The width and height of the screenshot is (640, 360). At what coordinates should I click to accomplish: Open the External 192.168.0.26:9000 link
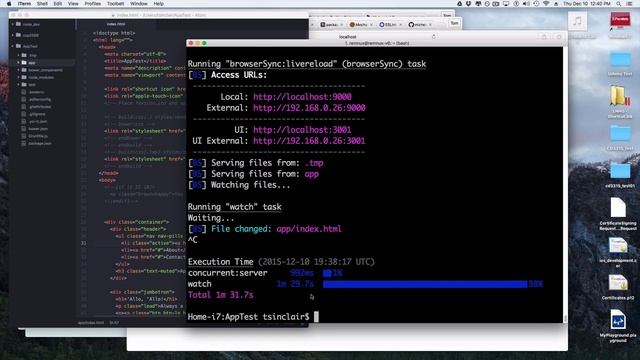pyautogui.click(x=309, y=108)
